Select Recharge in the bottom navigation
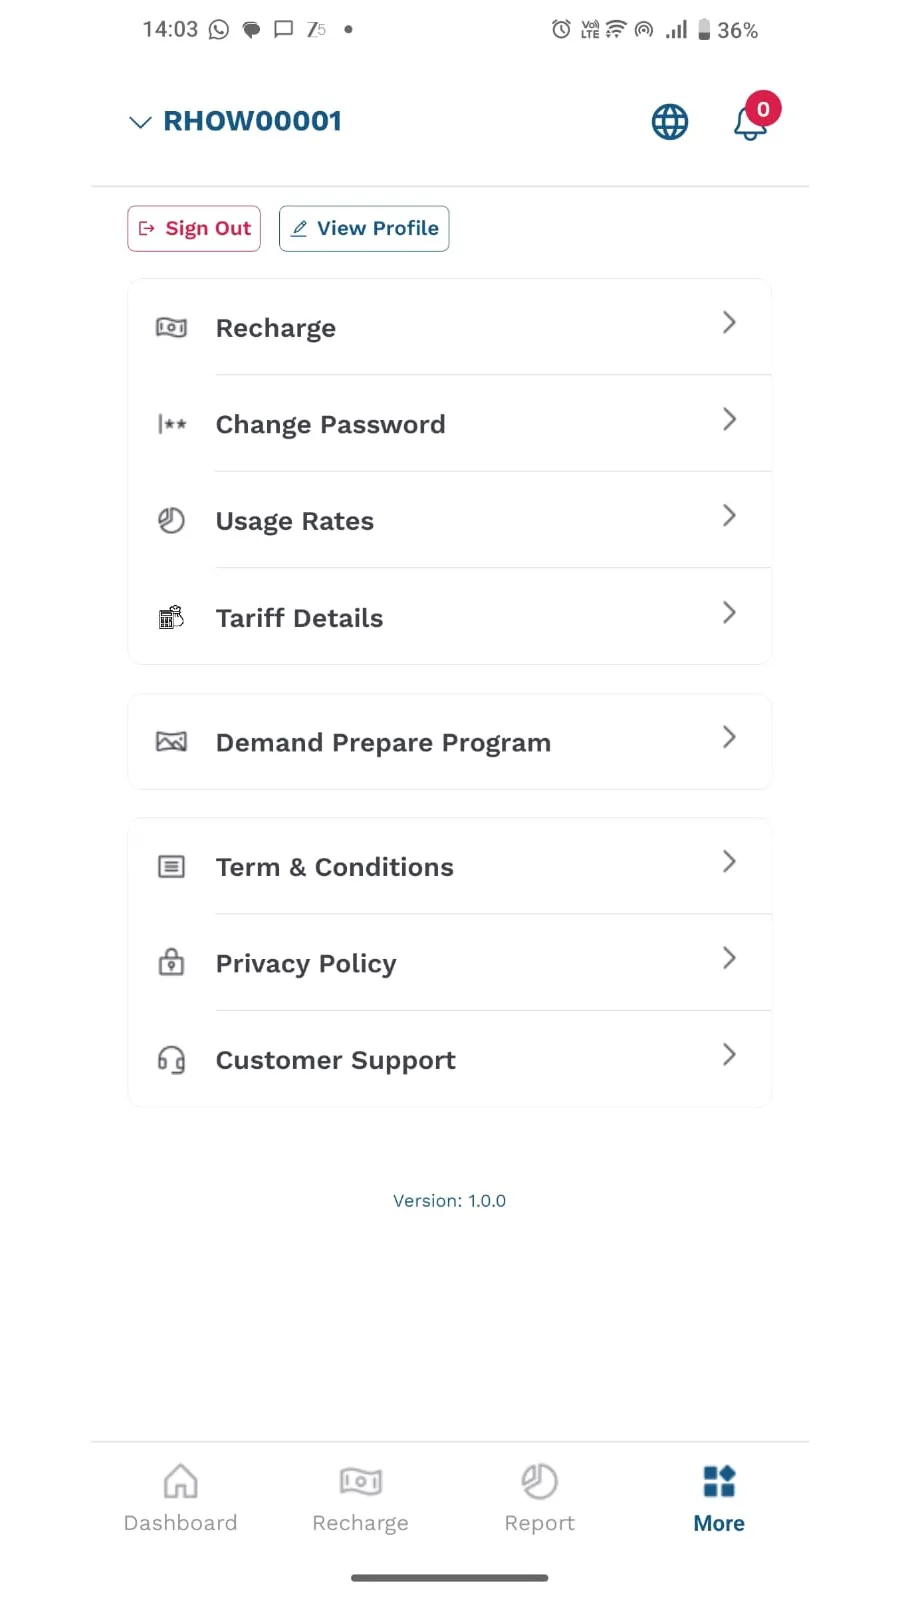900x1600 pixels. point(360,1498)
